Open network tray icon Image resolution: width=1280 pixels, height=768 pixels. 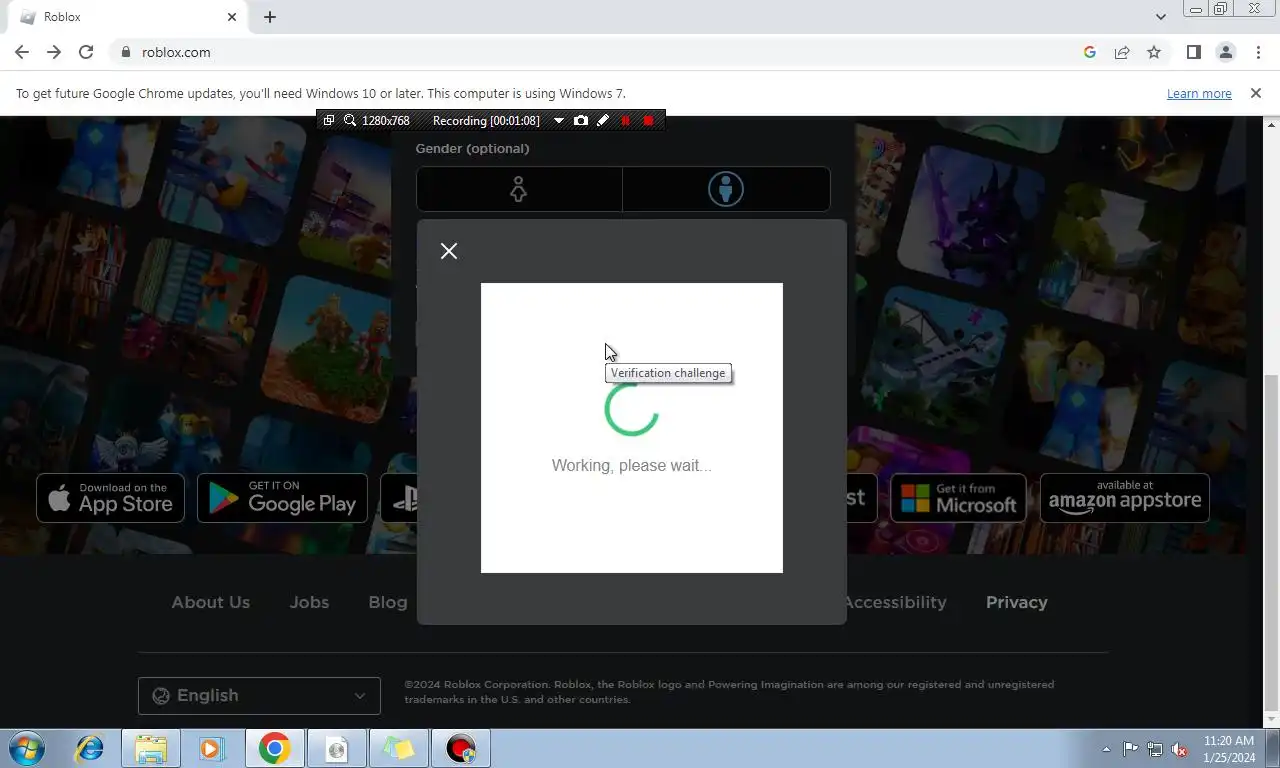1155,749
